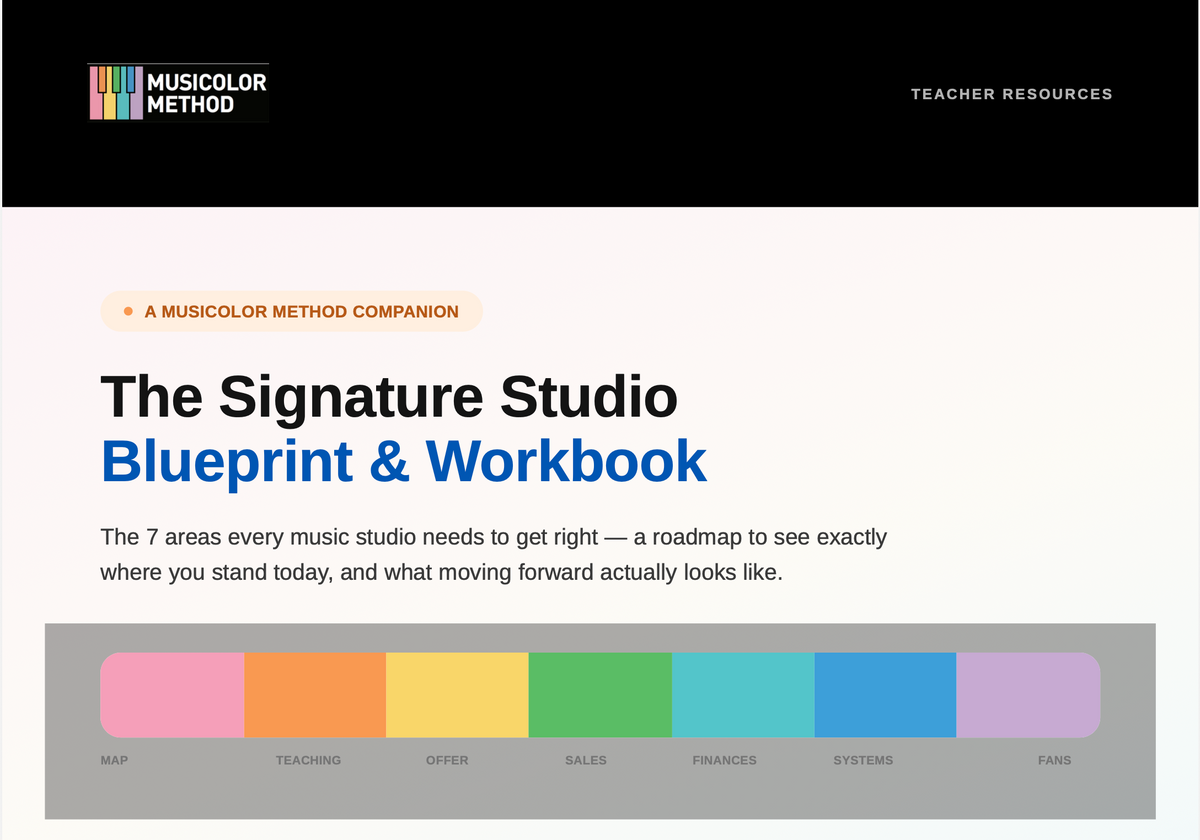
Task: Open the Teacher Resources link
Action: pos(1012,94)
